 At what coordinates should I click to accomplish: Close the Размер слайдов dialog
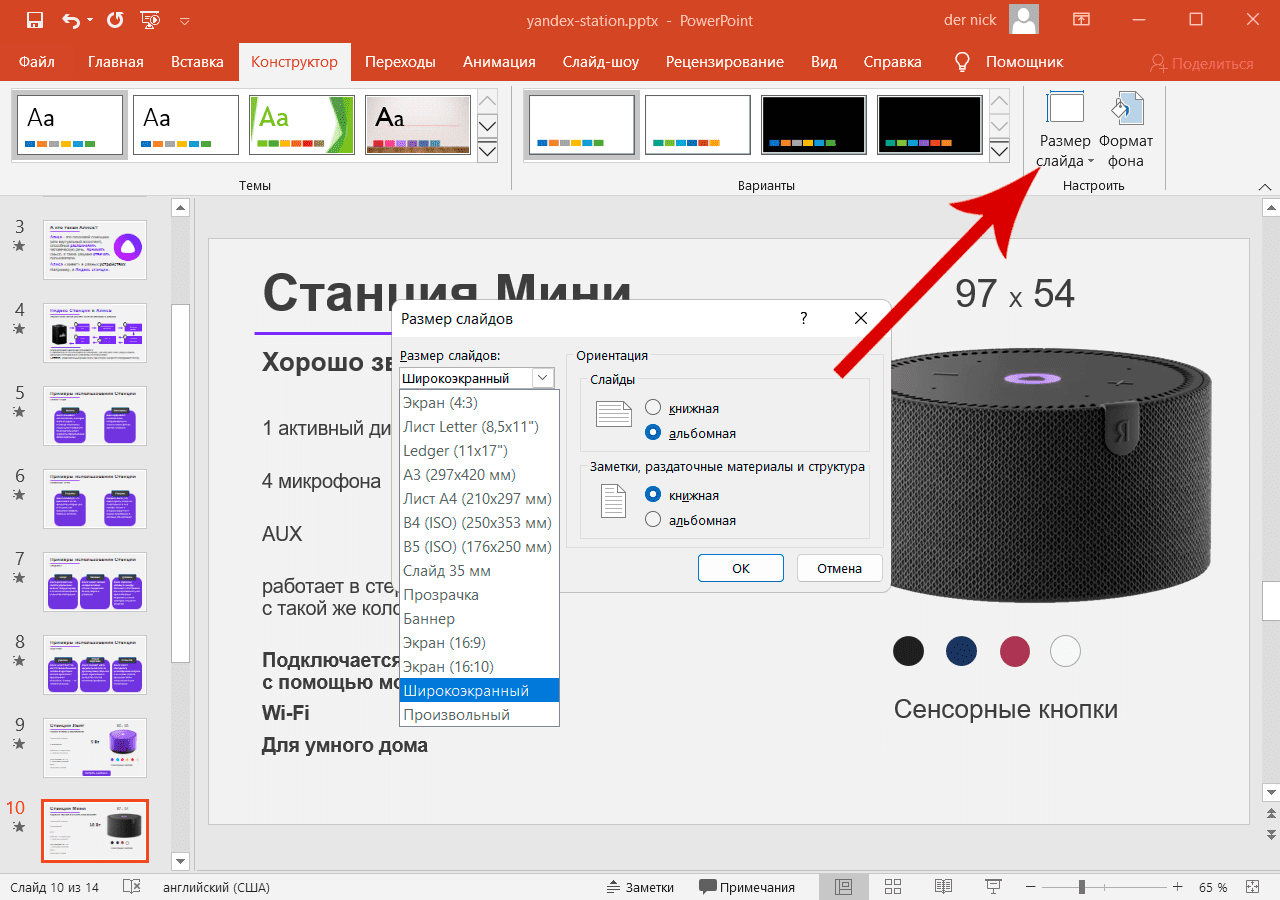(x=861, y=318)
